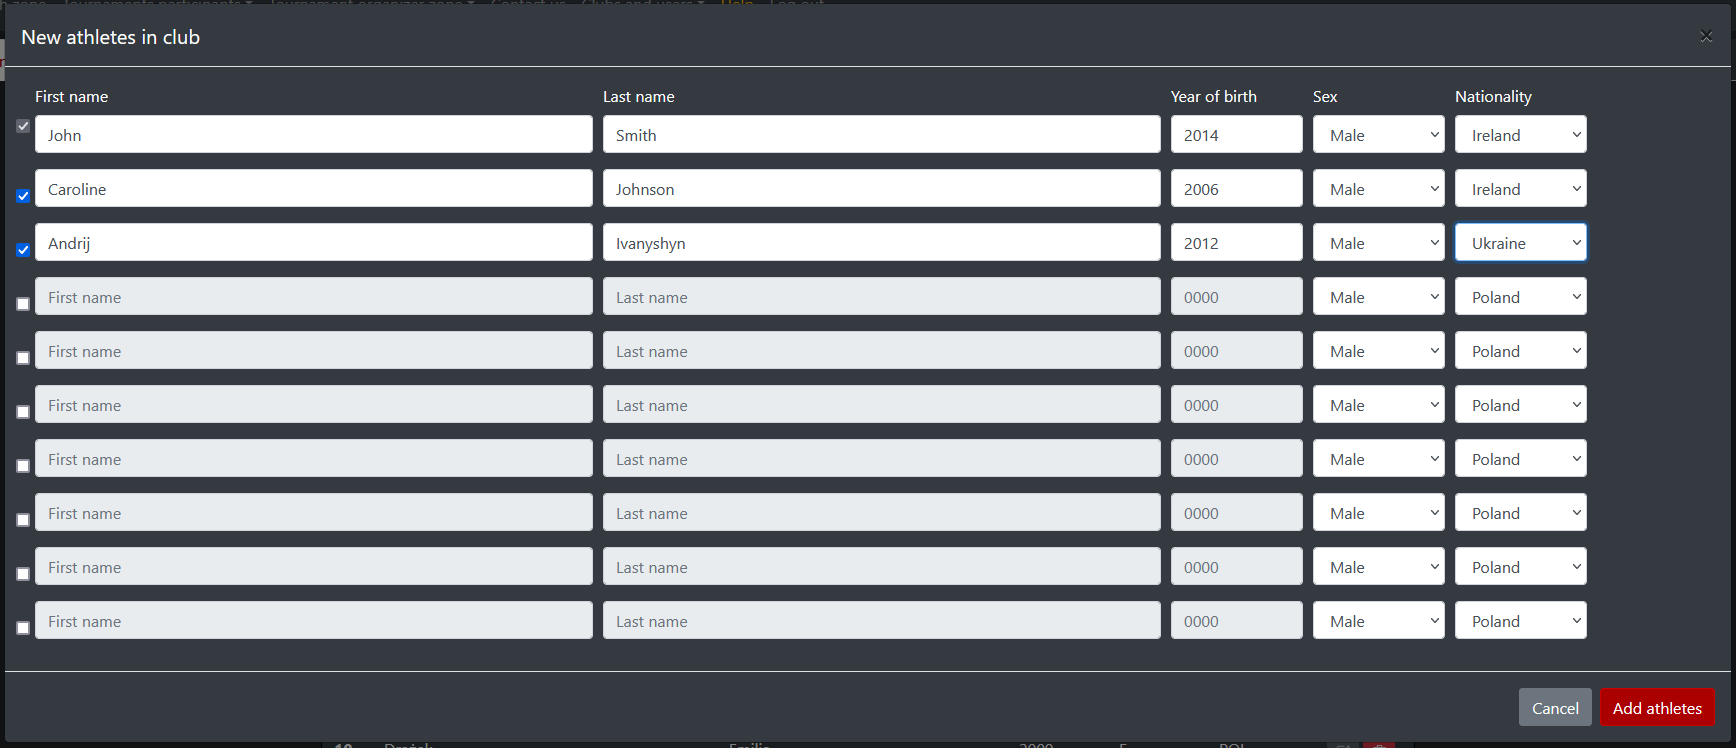Edit the first name field containing John

(314, 134)
